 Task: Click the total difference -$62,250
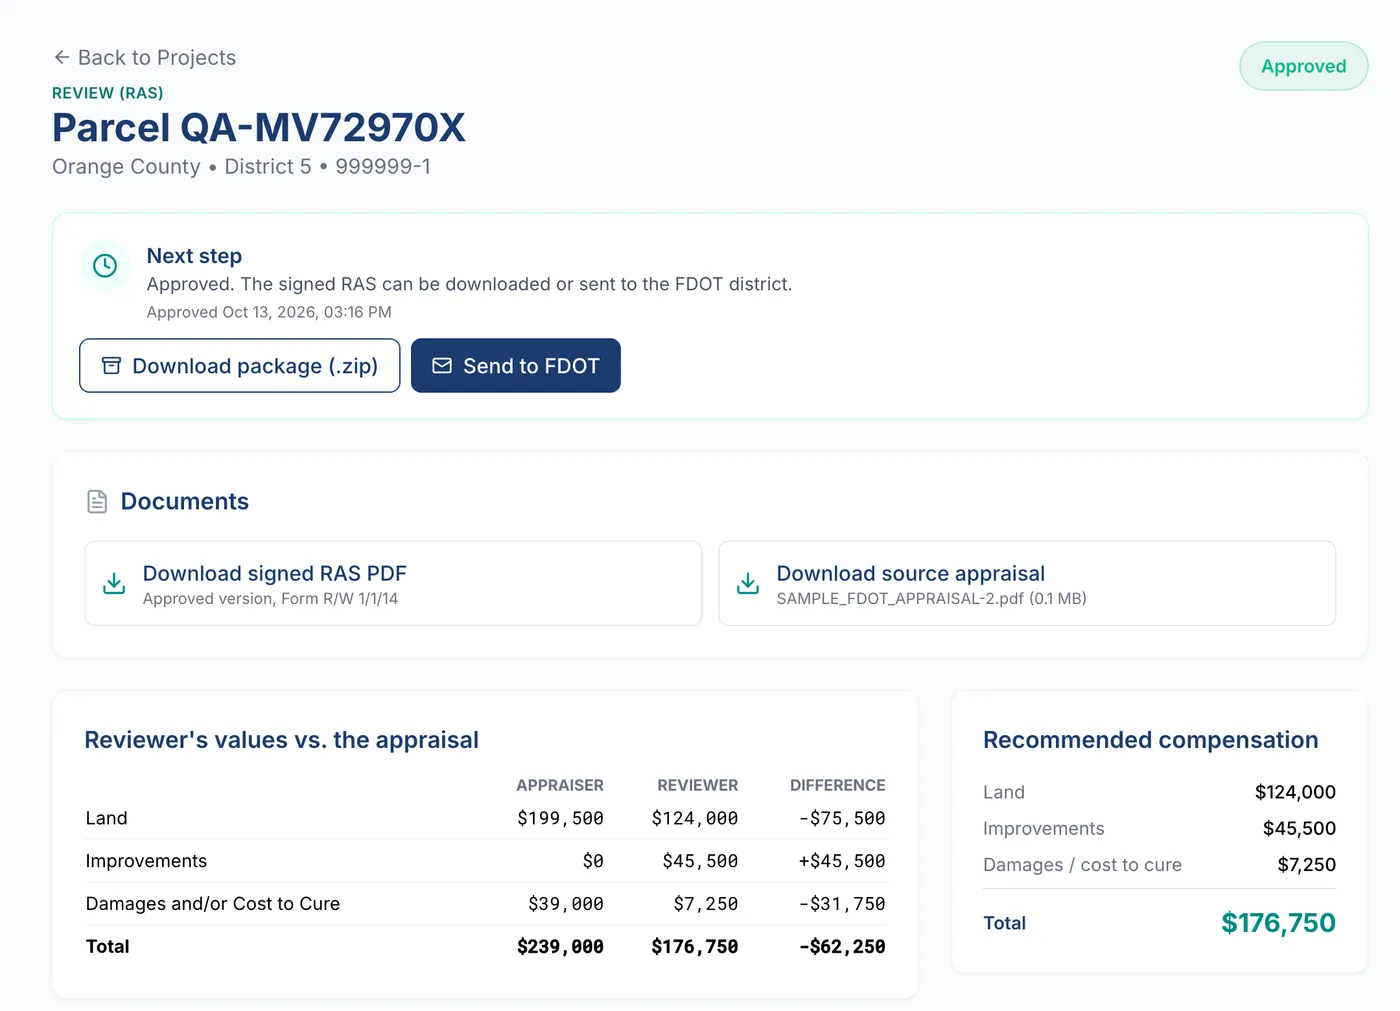[x=842, y=946]
